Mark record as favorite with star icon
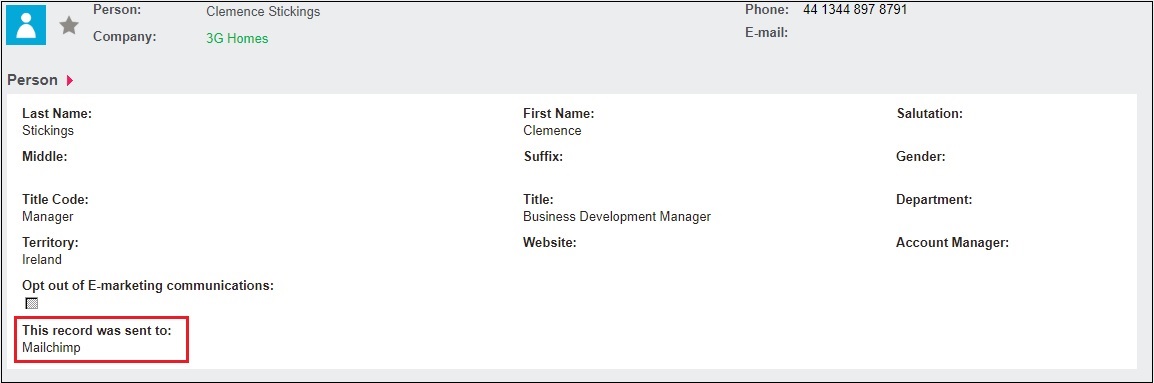The height and width of the screenshot is (383, 1154). point(69,26)
